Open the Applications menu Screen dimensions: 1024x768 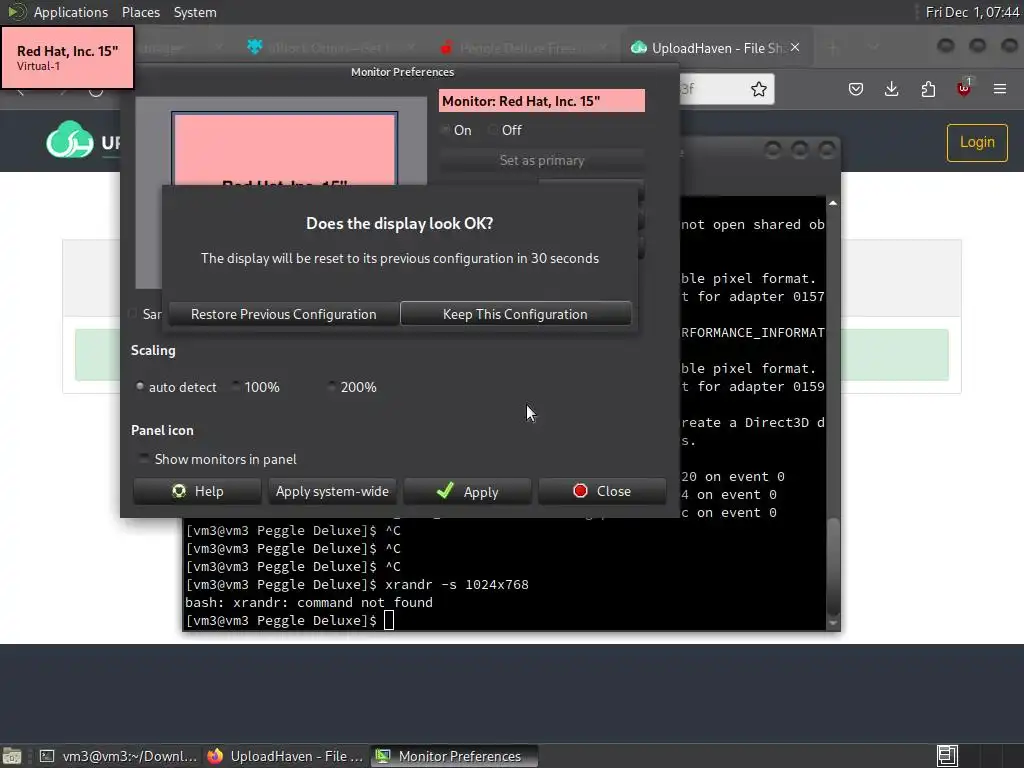pos(71,12)
